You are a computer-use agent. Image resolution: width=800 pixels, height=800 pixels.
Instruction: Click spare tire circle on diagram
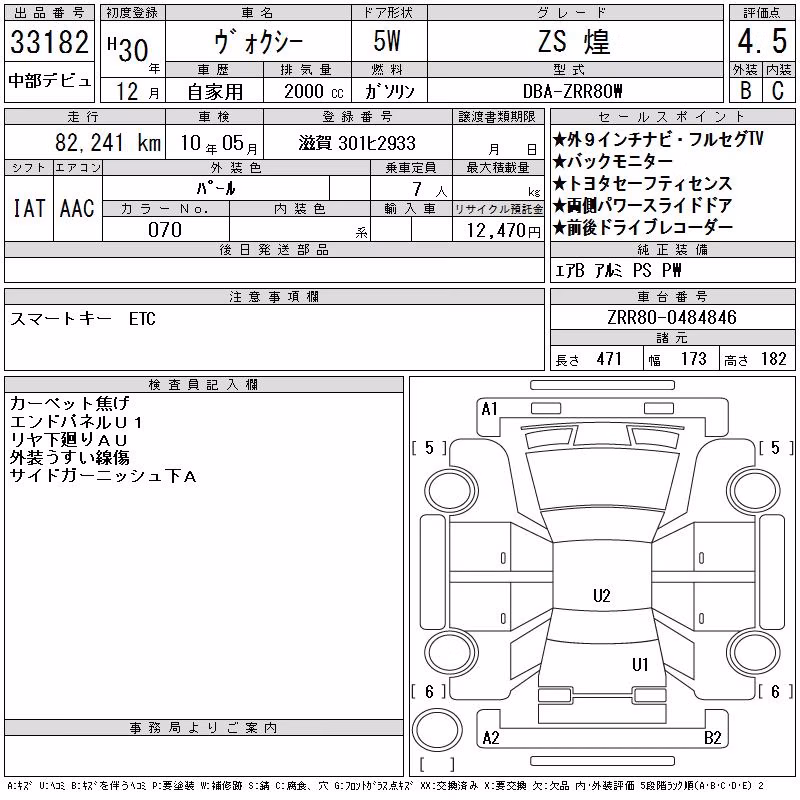pyautogui.click(x=437, y=729)
